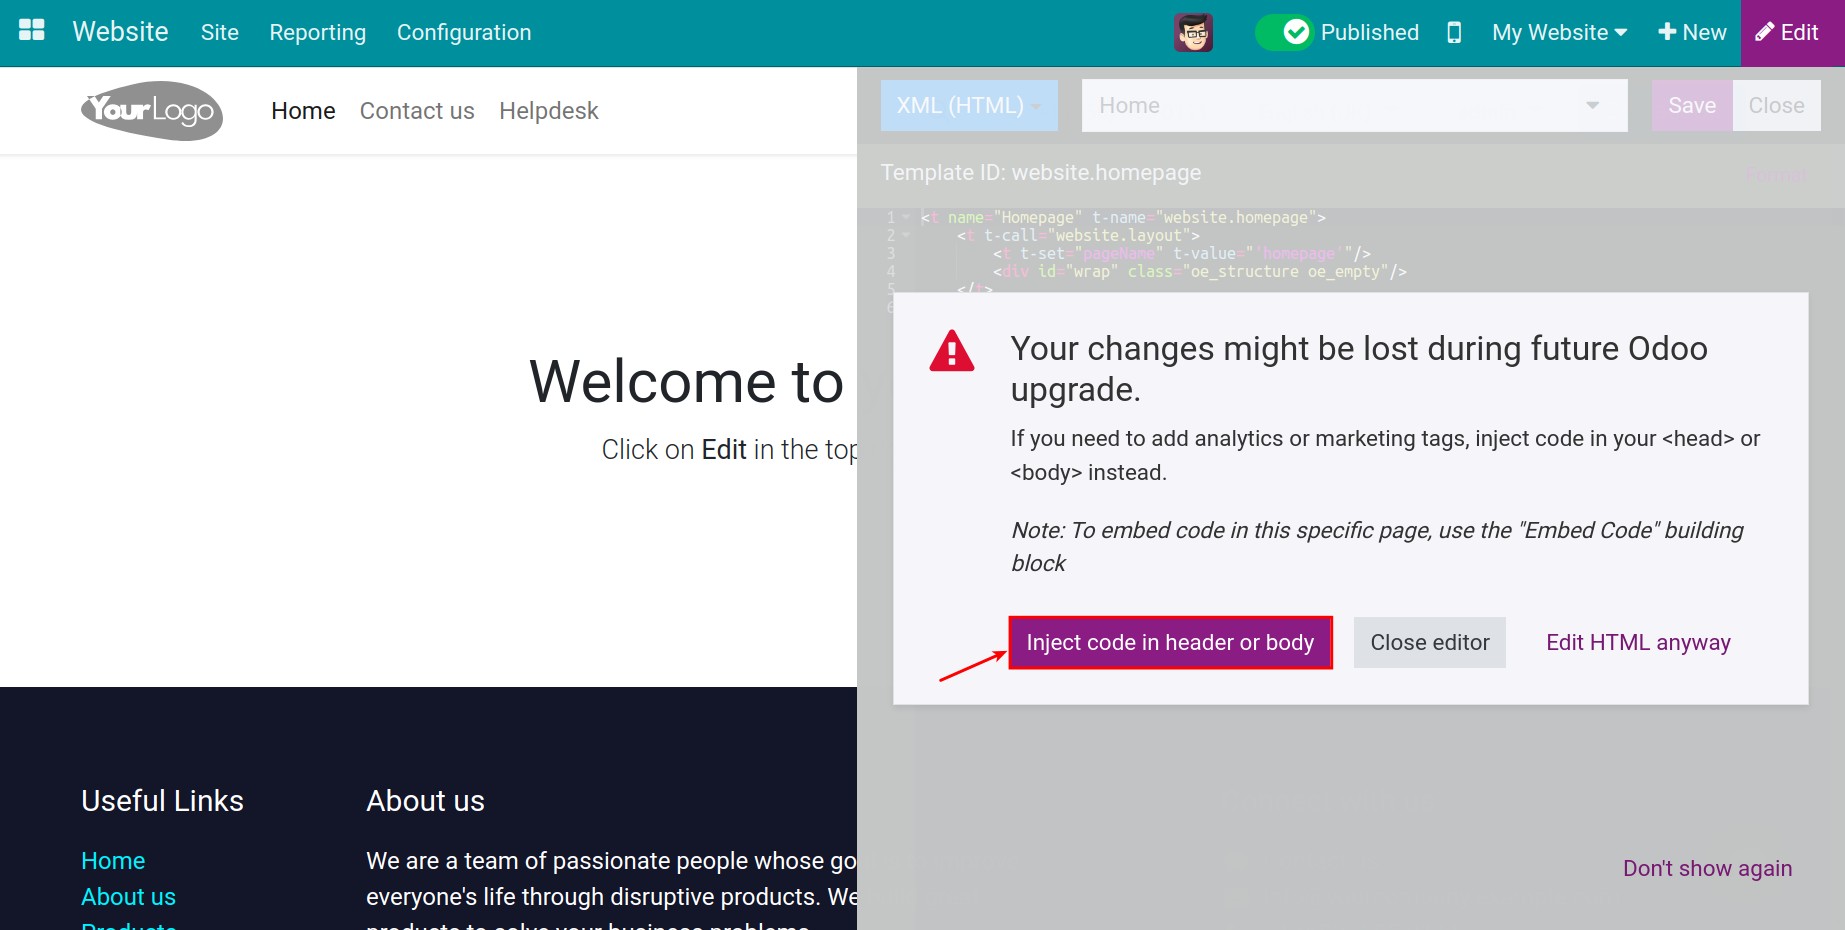The height and width of the screenshot is (930, 1845).
Task: Toggle the Published switch off
Action: click(x=1283, y=33)
